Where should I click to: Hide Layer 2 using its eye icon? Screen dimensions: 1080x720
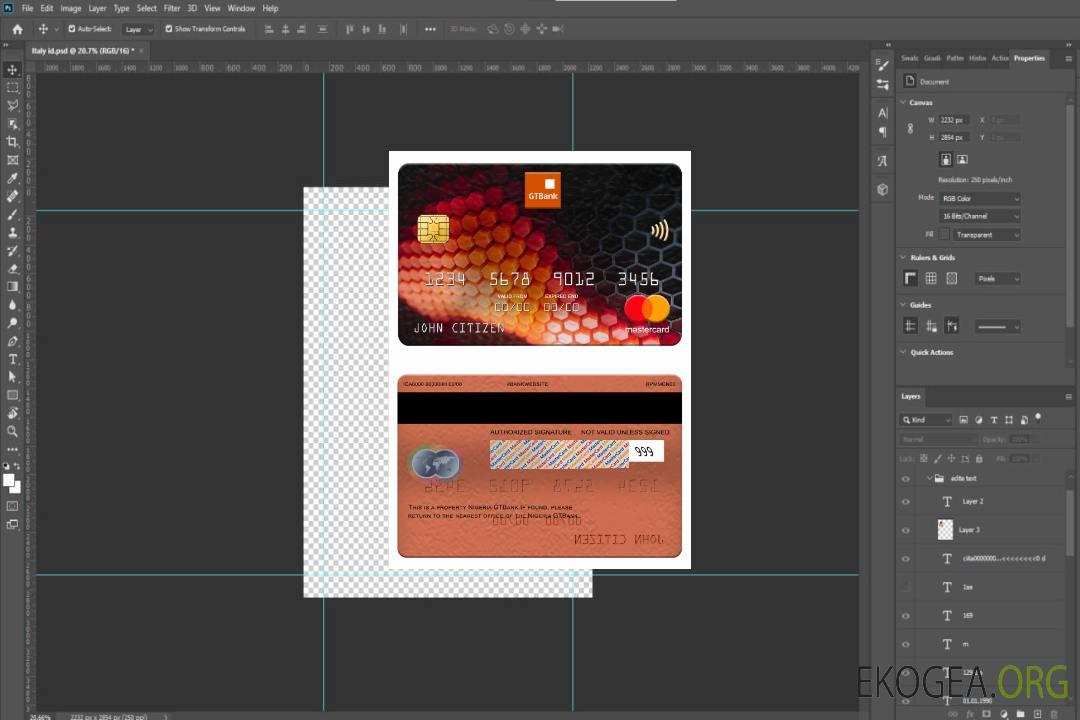click(x=906, y=502)
